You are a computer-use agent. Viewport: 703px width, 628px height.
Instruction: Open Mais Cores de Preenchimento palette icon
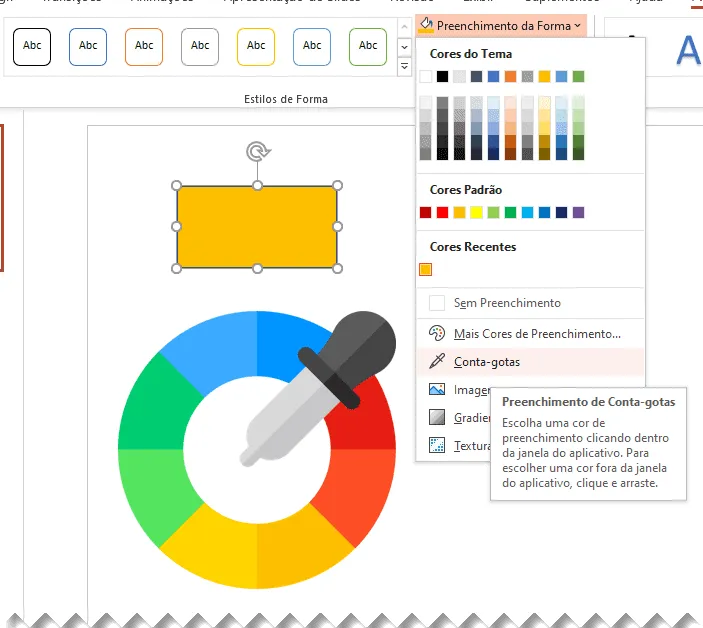[x=437, y=333]
